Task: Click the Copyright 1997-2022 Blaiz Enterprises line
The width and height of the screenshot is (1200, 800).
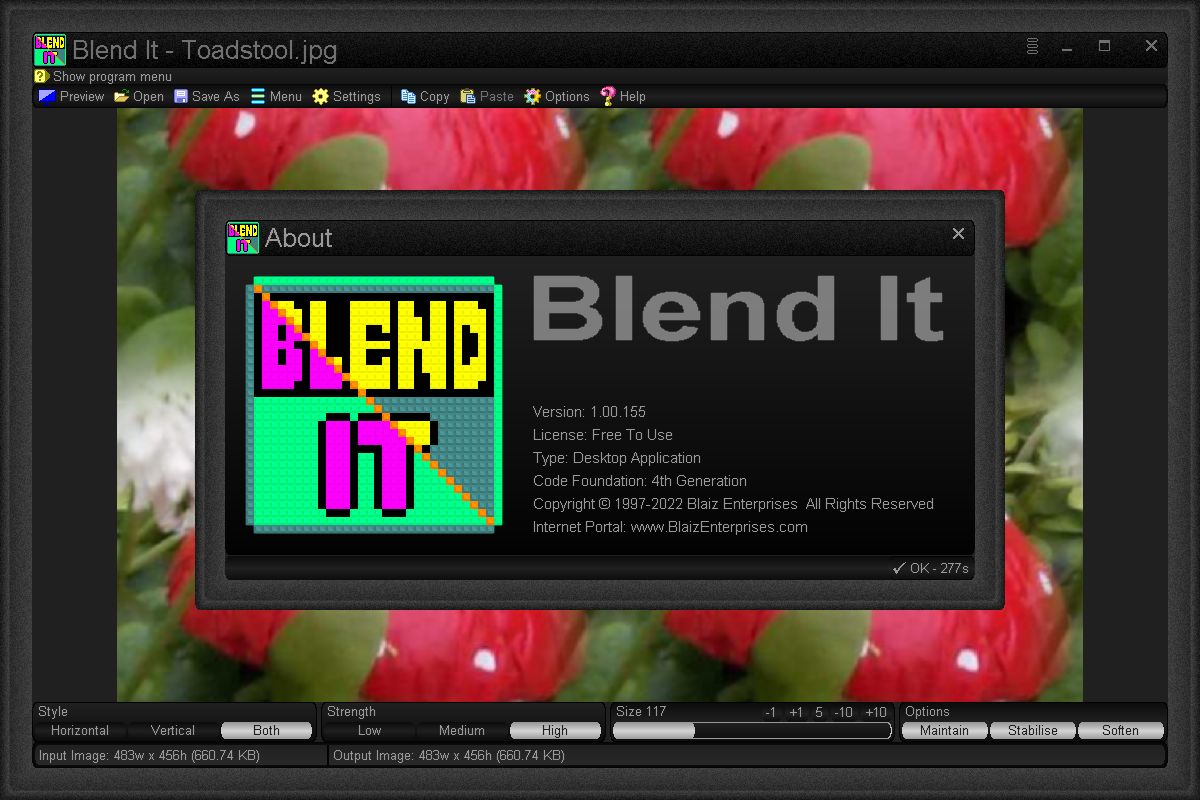Action: click(x=733, y=504)
